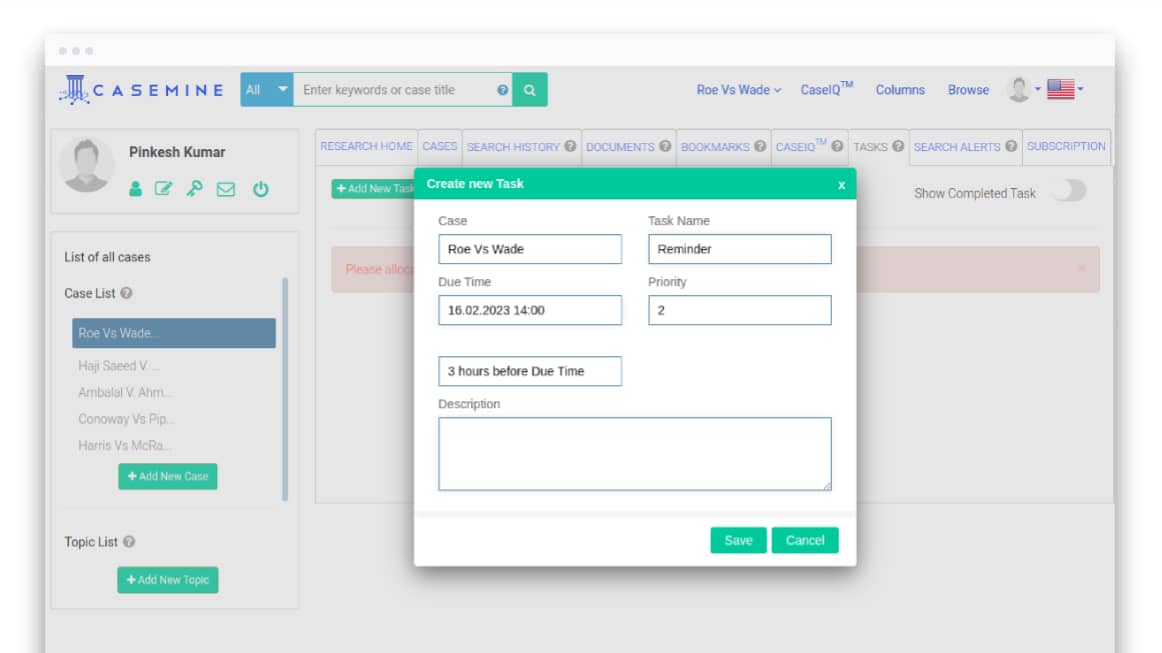Screen dimensions: 1162x653
Task: Switch to the Search Alerts tab
Action: [965, 146]
